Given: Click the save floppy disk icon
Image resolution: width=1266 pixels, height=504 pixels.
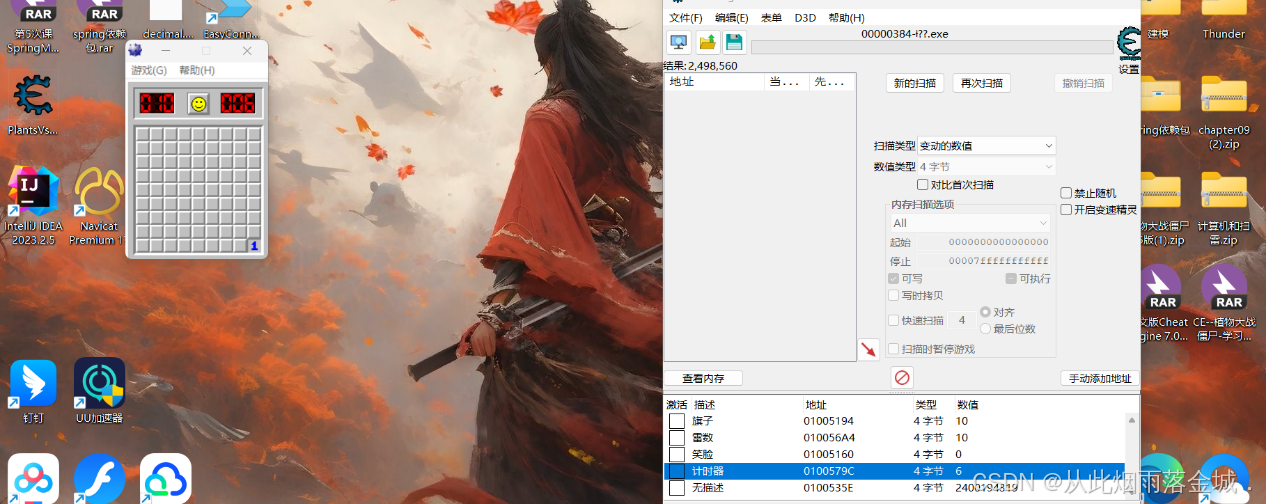Looking at the screenshot, I should tap(734, 42).
